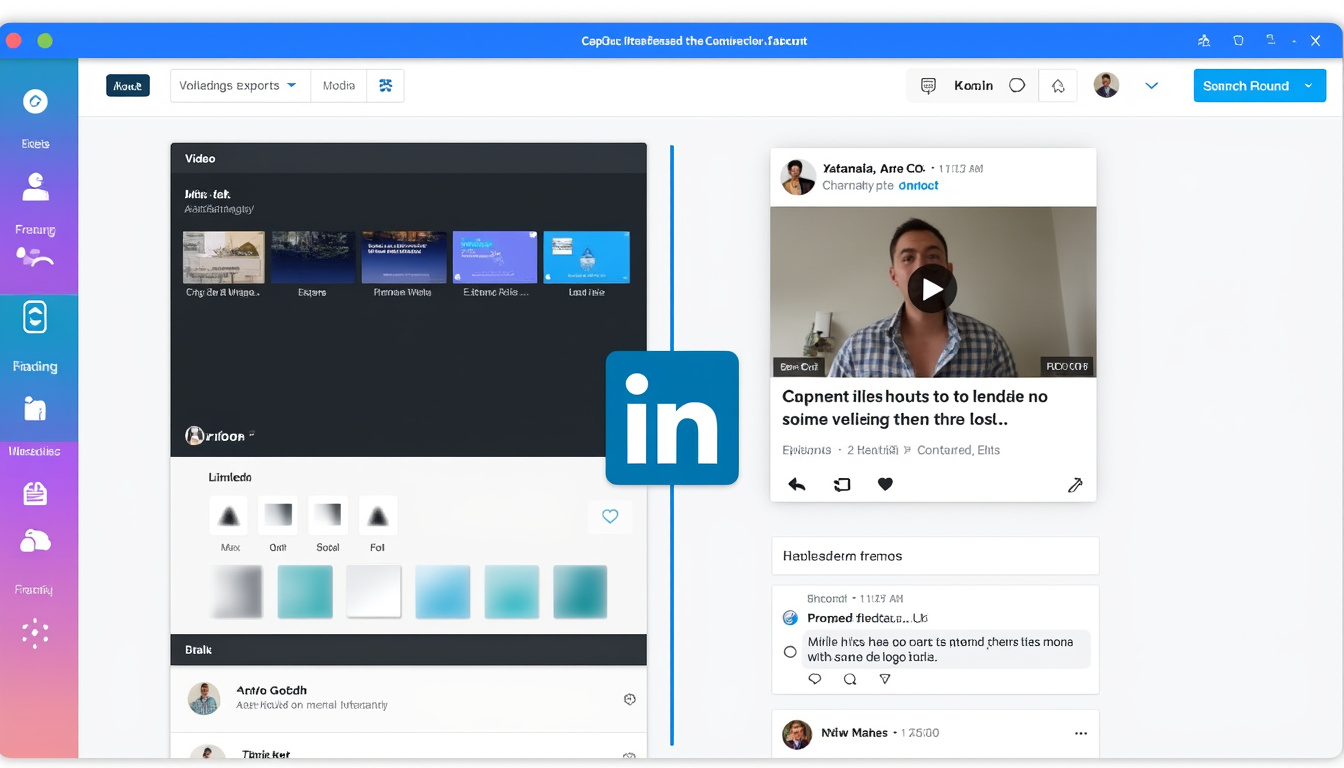Click the dark Mouce button
This screenshot has width=1344, height=768.
(x=128, y=86)
